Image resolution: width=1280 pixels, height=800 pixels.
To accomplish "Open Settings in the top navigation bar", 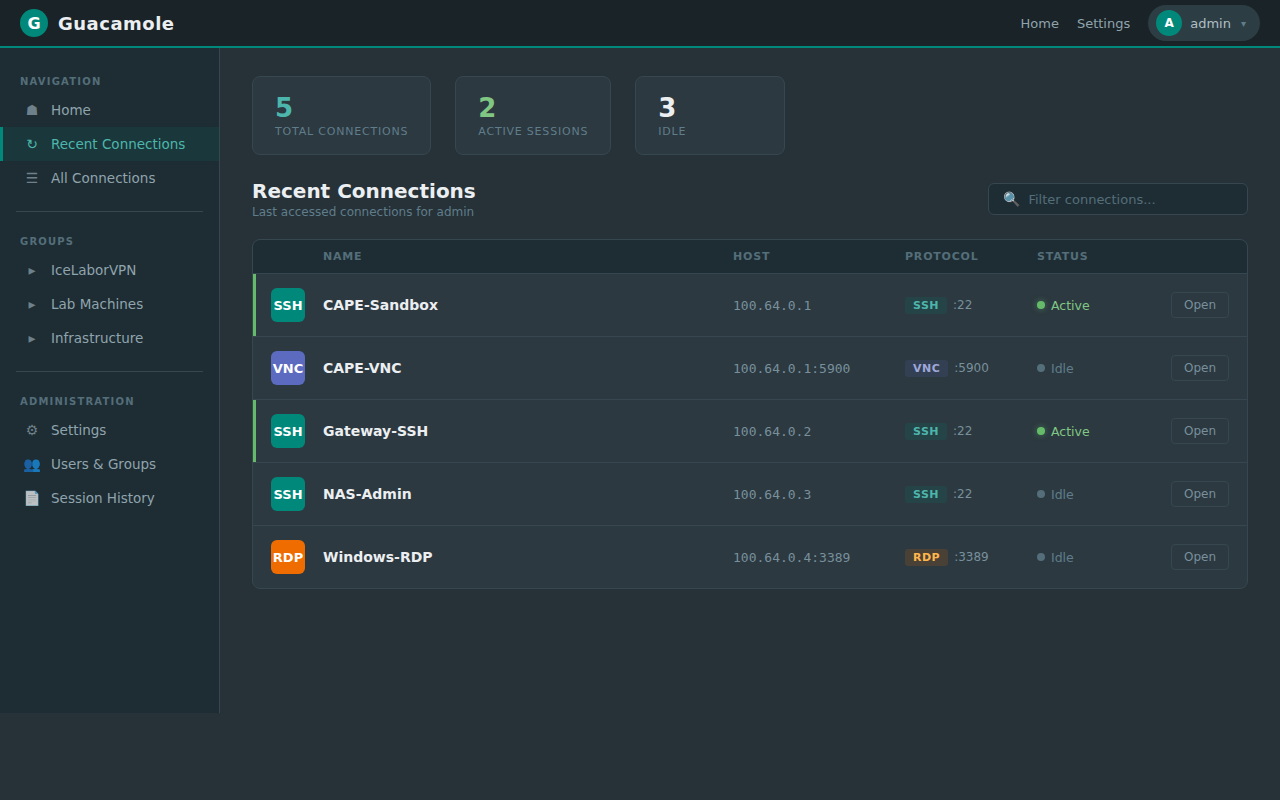I will pos(1103,23).
